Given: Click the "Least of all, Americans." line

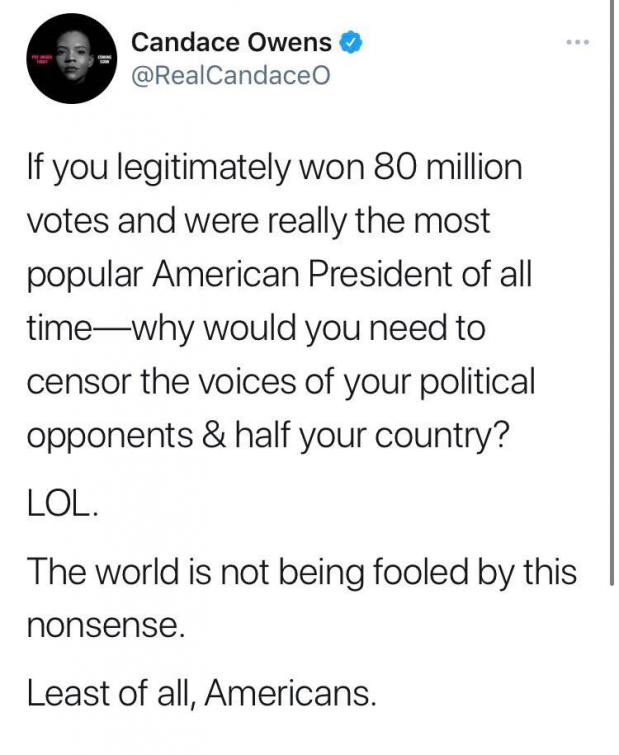Looking at the screenshot, I should click(201, 693).
